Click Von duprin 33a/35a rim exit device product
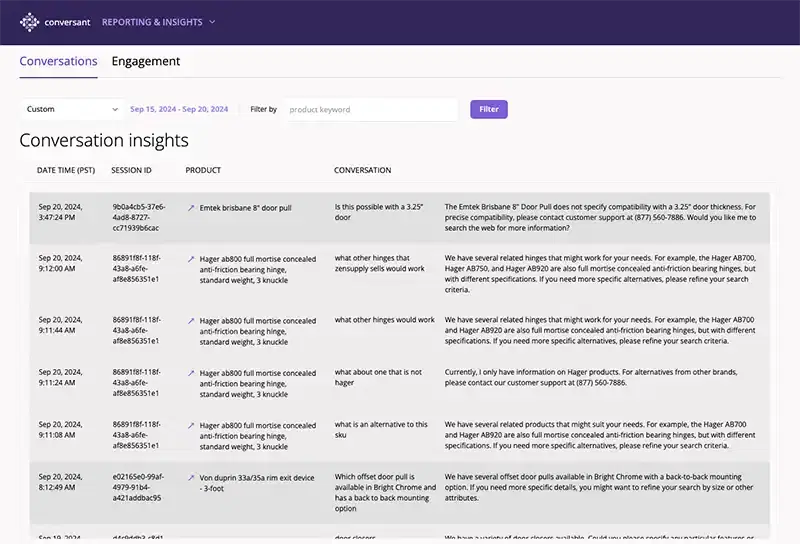The image size is (800, 544). click(257, 483)
